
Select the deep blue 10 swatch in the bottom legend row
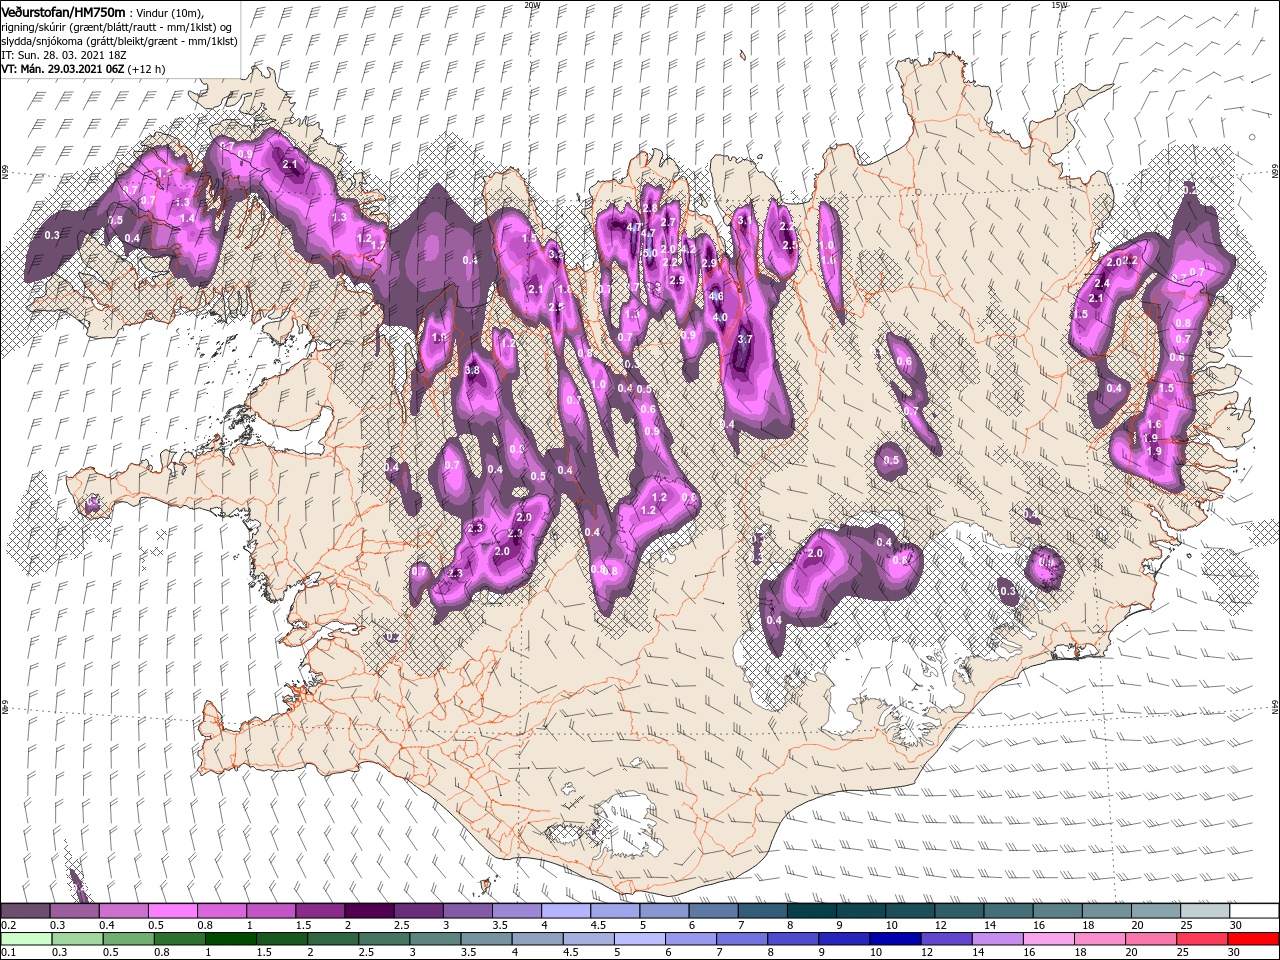pos(894,939)
